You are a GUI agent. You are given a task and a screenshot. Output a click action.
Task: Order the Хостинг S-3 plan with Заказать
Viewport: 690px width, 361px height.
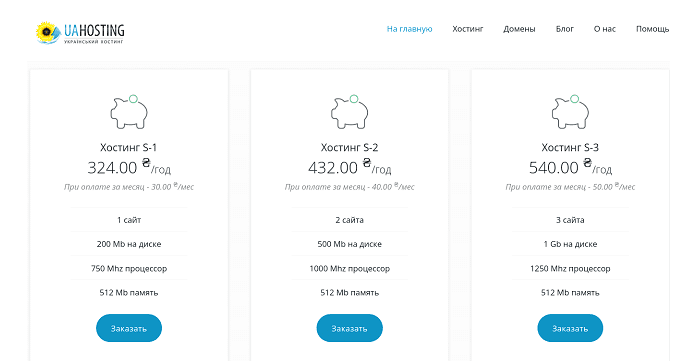pos(570,328)
